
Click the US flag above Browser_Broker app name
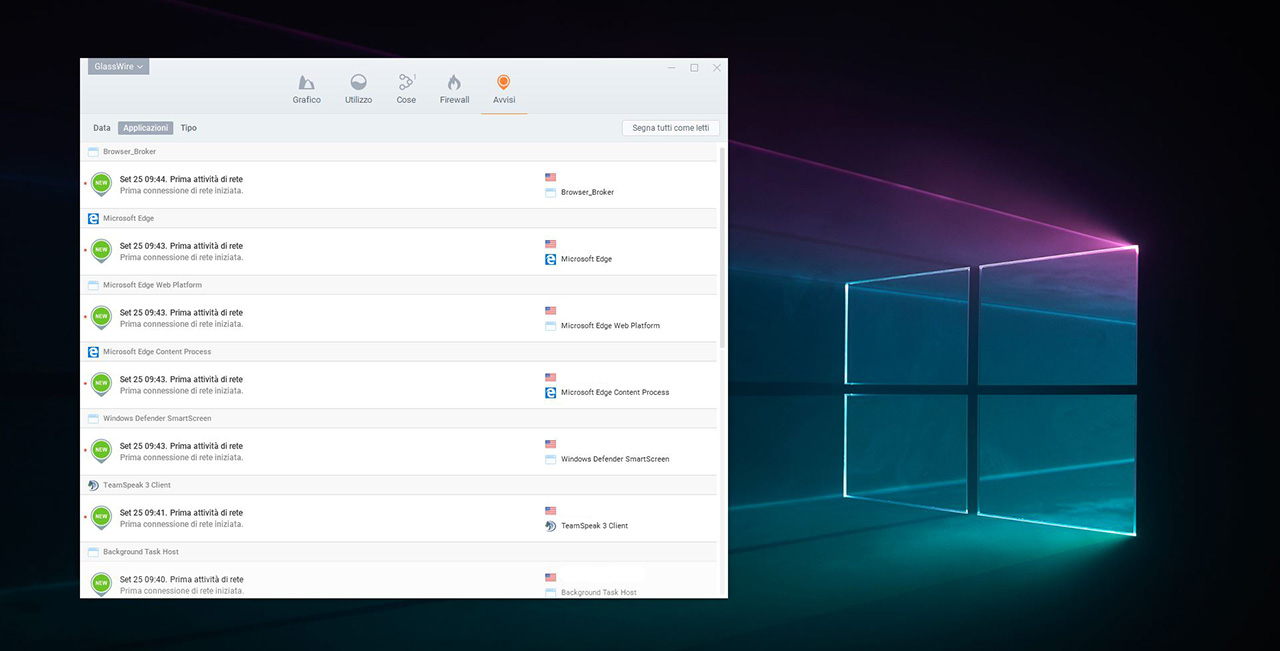pyautogui.click(x=550, y=177)
